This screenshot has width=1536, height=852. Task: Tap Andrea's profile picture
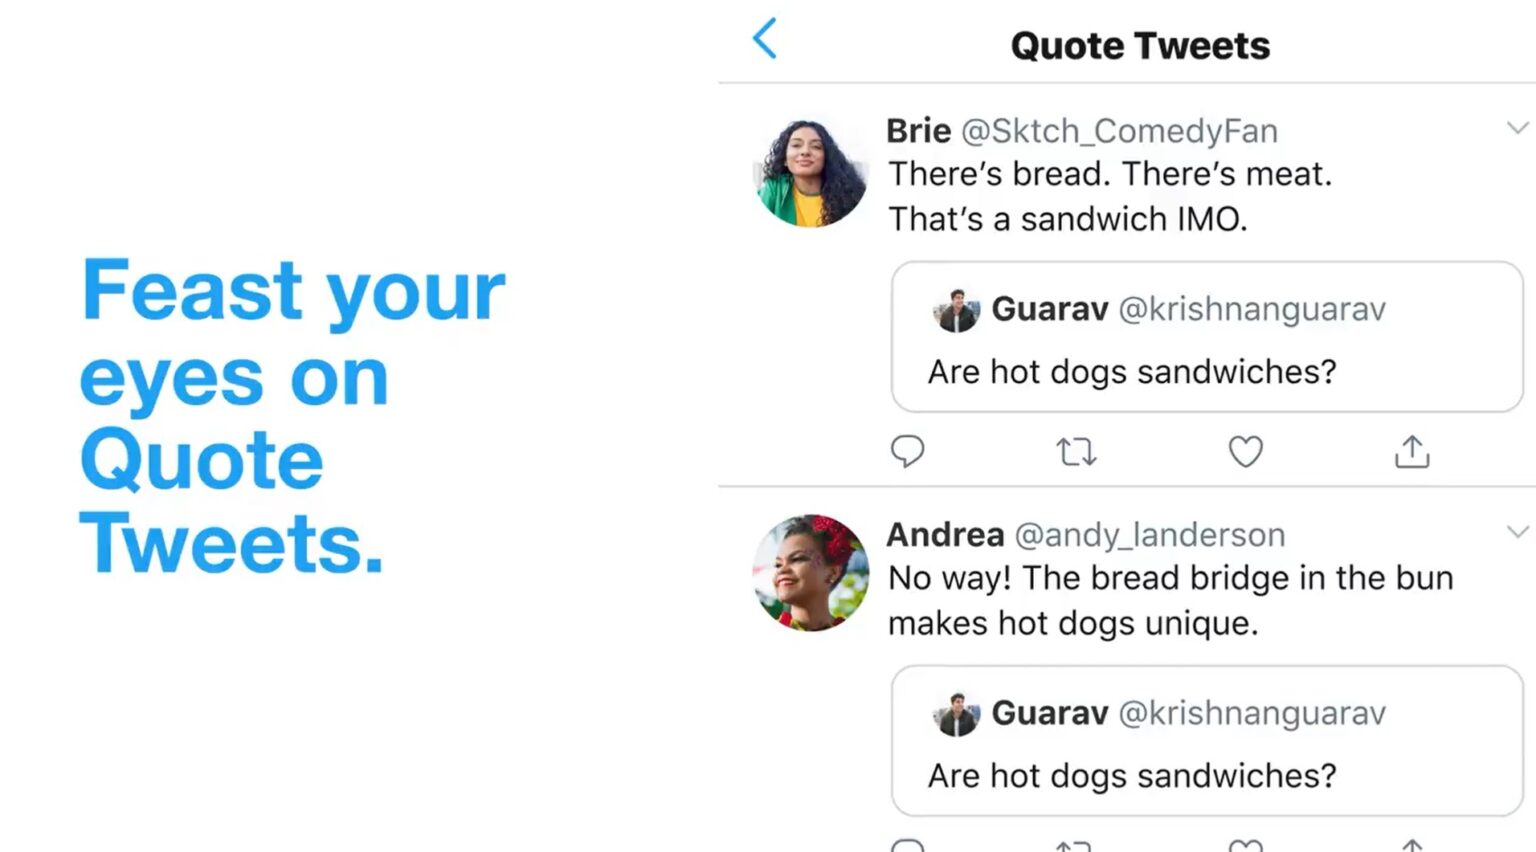pyautogui.click(x=809, y=570)
